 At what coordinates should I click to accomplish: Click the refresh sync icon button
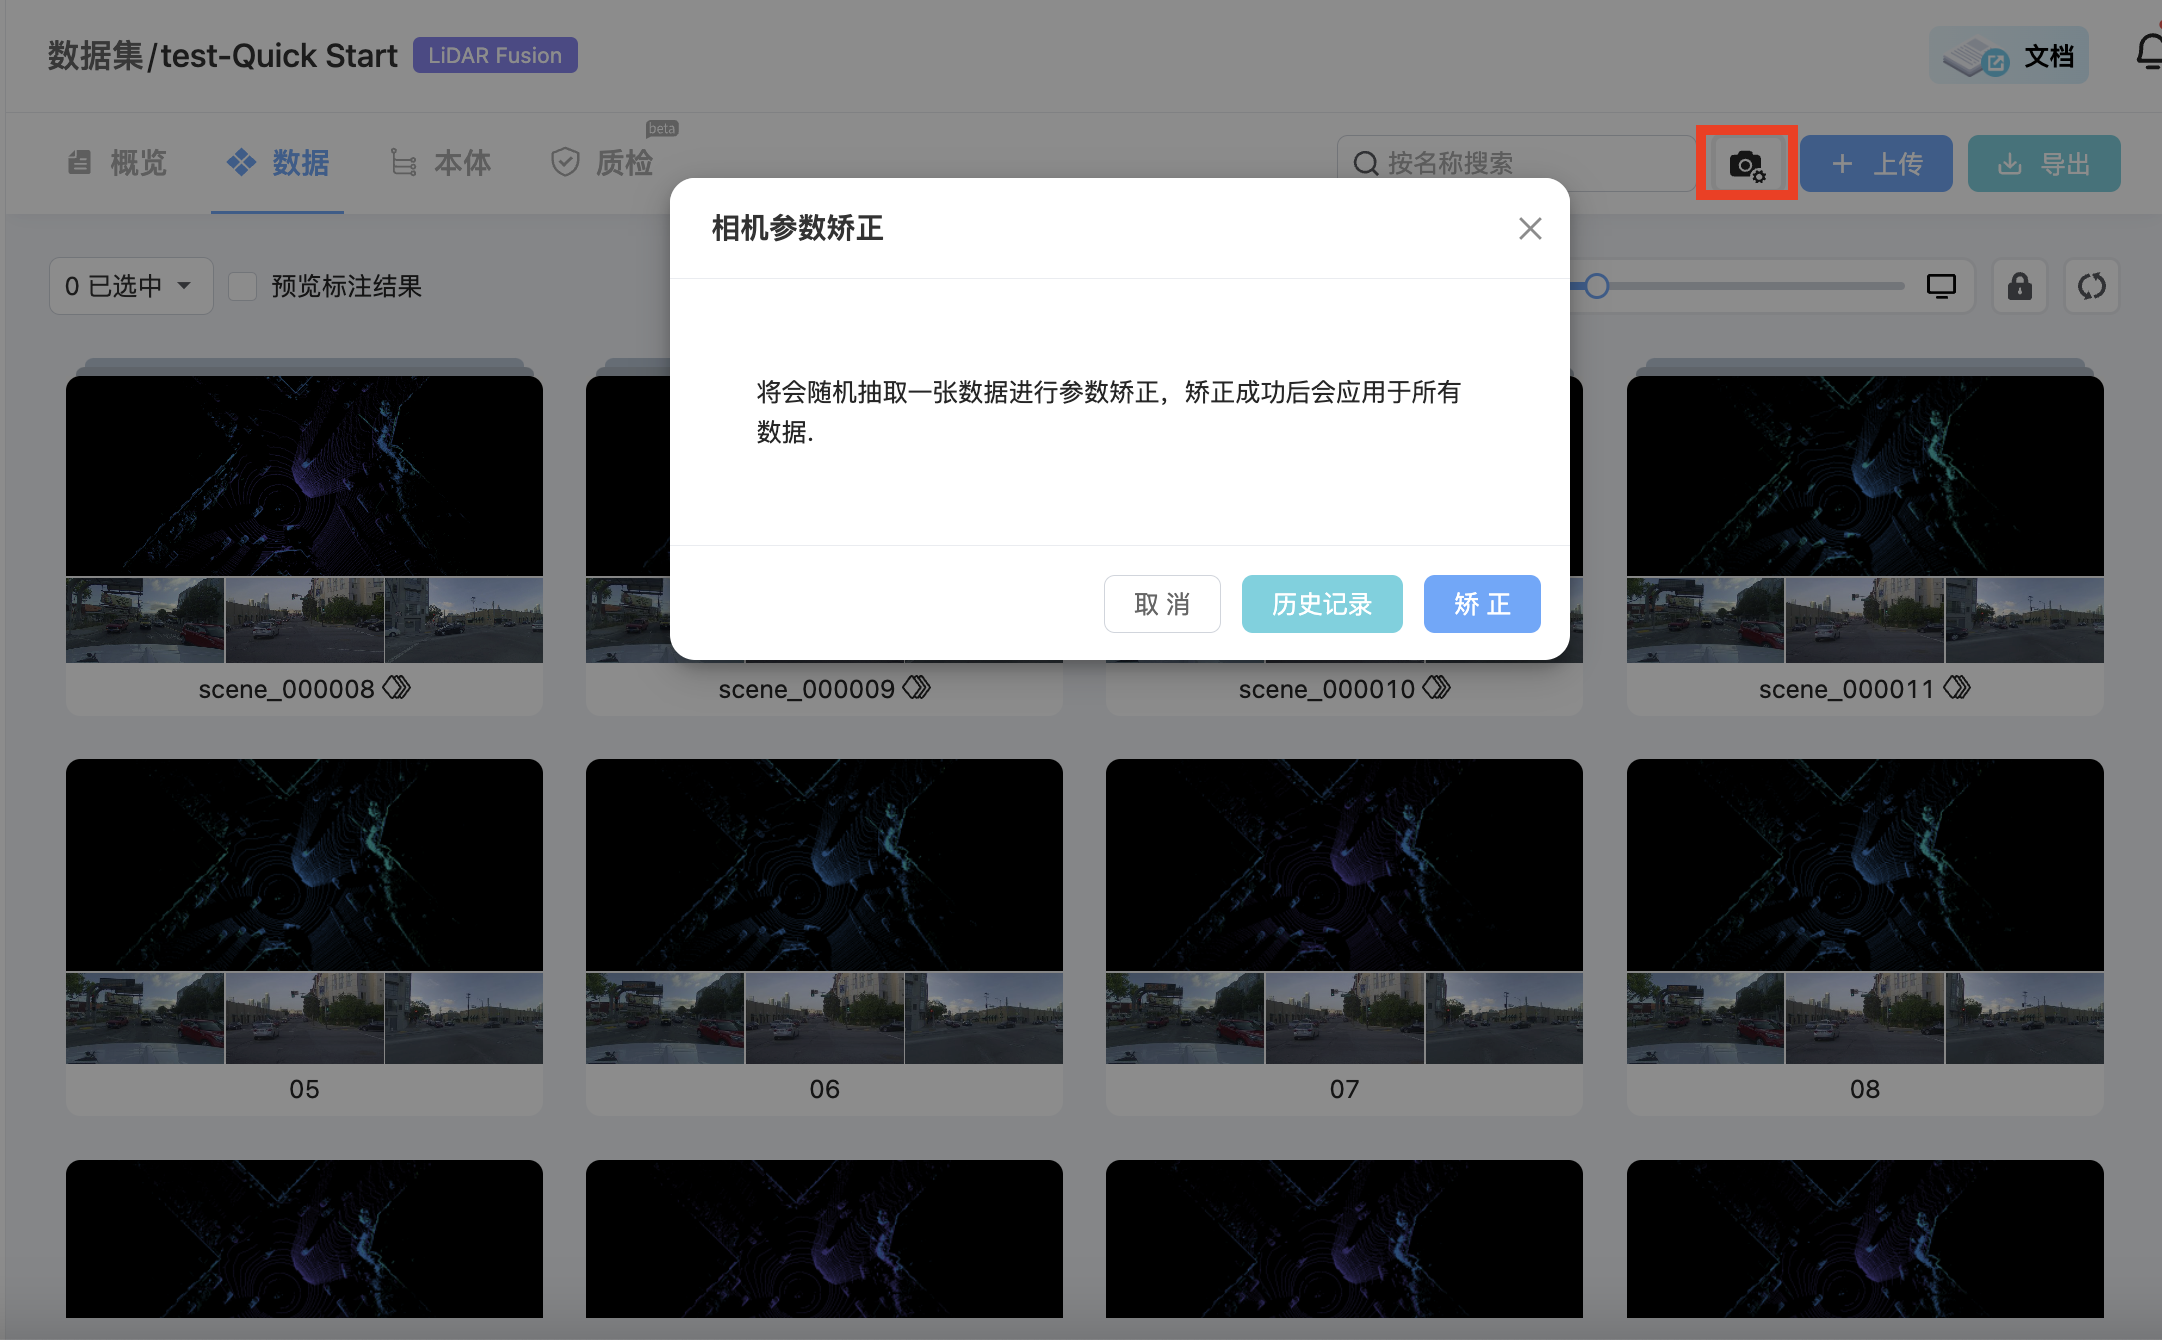[x=2091, y=287]
